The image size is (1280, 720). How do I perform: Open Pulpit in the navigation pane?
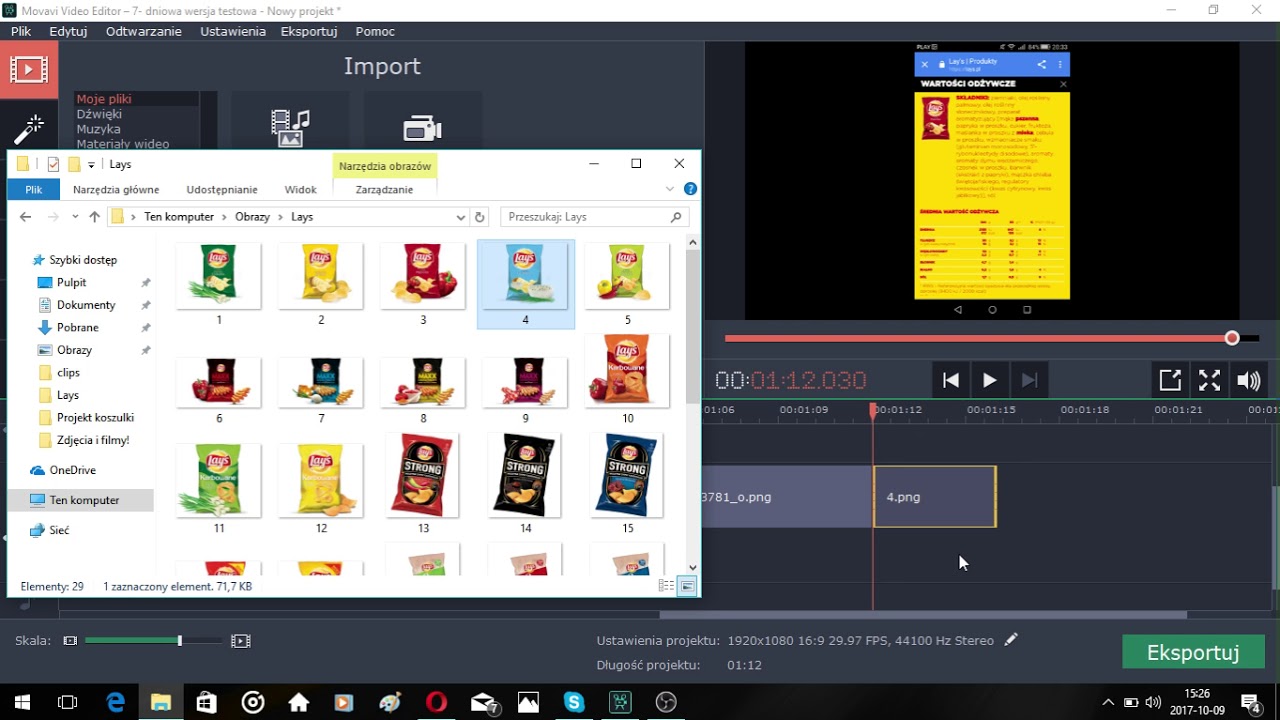[72, 283]
